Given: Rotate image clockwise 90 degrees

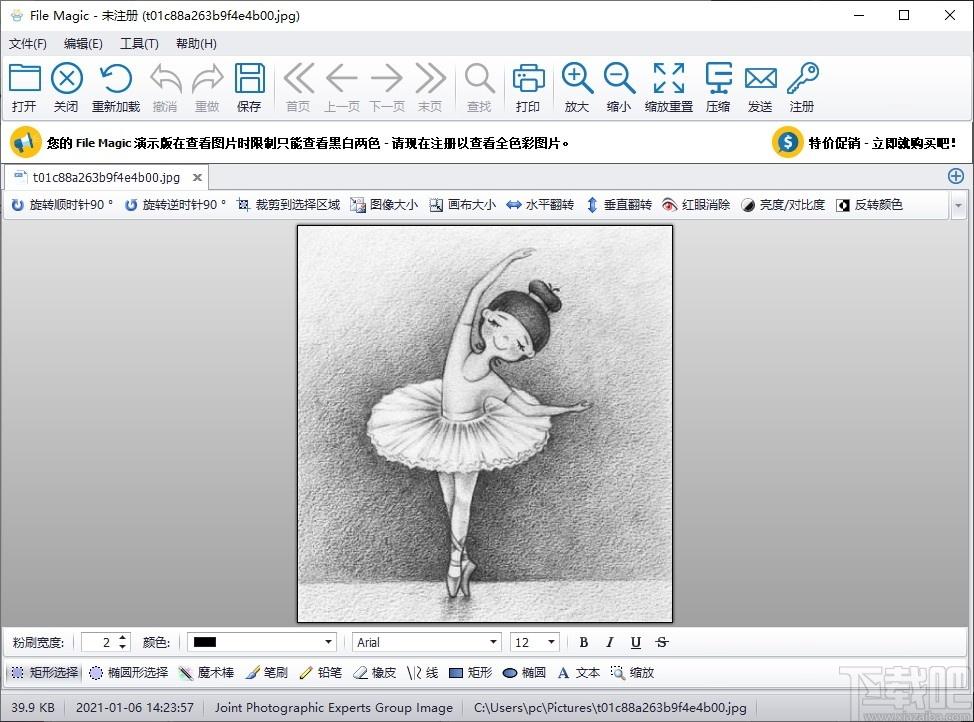Looking at the screenshot, I should [62, 205].
